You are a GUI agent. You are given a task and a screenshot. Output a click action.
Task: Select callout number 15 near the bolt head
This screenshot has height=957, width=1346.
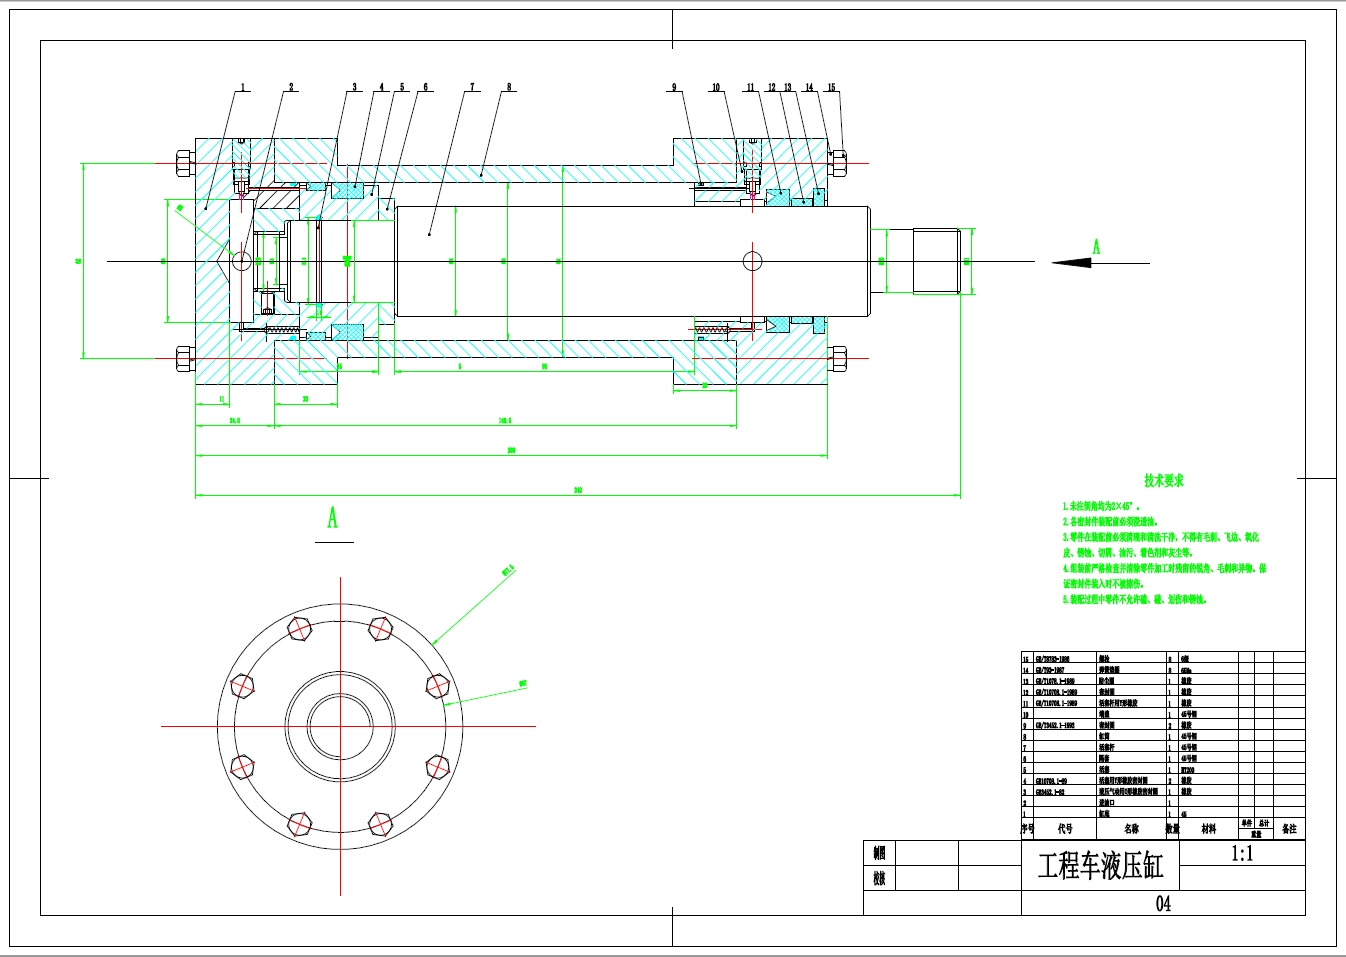831,87
